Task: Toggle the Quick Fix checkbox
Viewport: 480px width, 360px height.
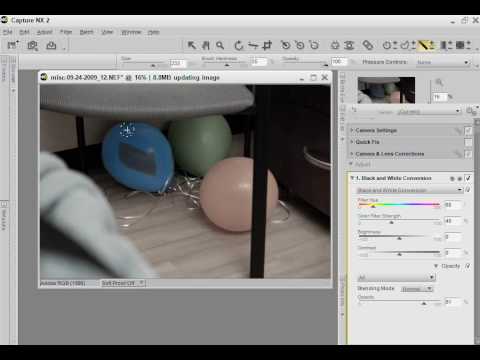Action: [468, 142]
